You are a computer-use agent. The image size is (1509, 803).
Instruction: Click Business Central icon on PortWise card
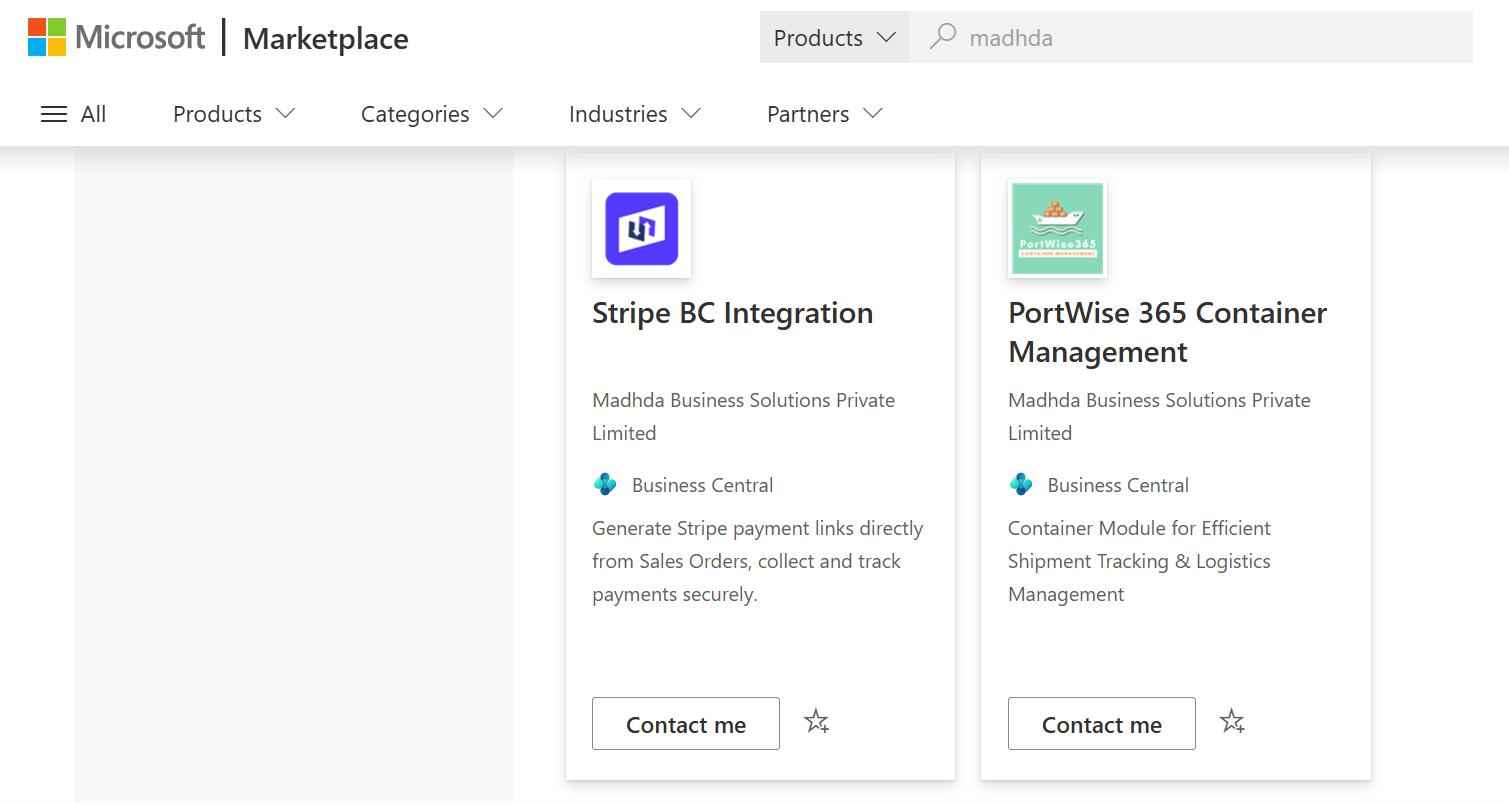coord(1021,485)
